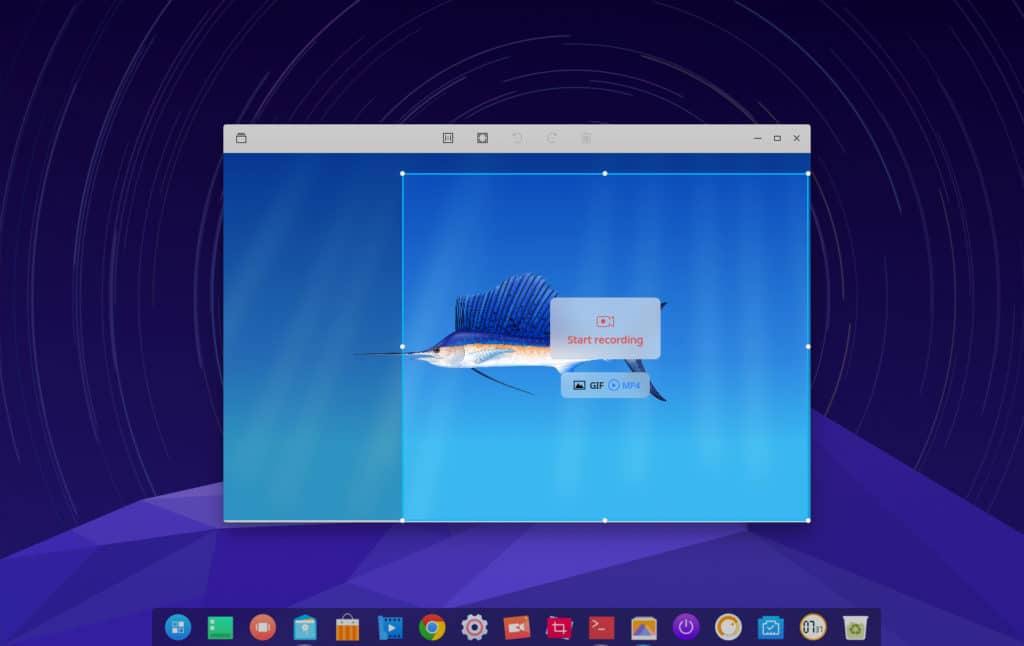Click the top-left selection handle
Viewport: 1024px width, 646px height.
(x=402, y=174)
